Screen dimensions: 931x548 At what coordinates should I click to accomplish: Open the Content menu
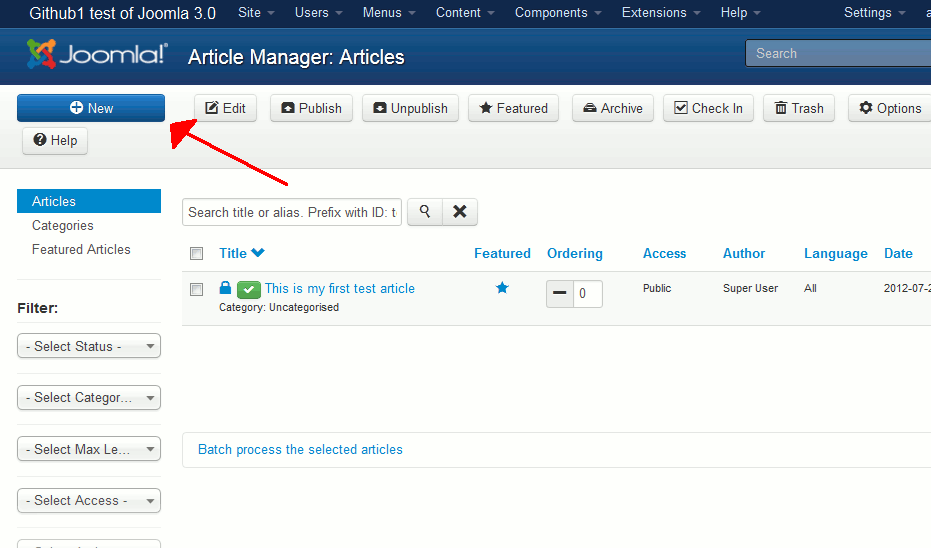click(465, 12)
